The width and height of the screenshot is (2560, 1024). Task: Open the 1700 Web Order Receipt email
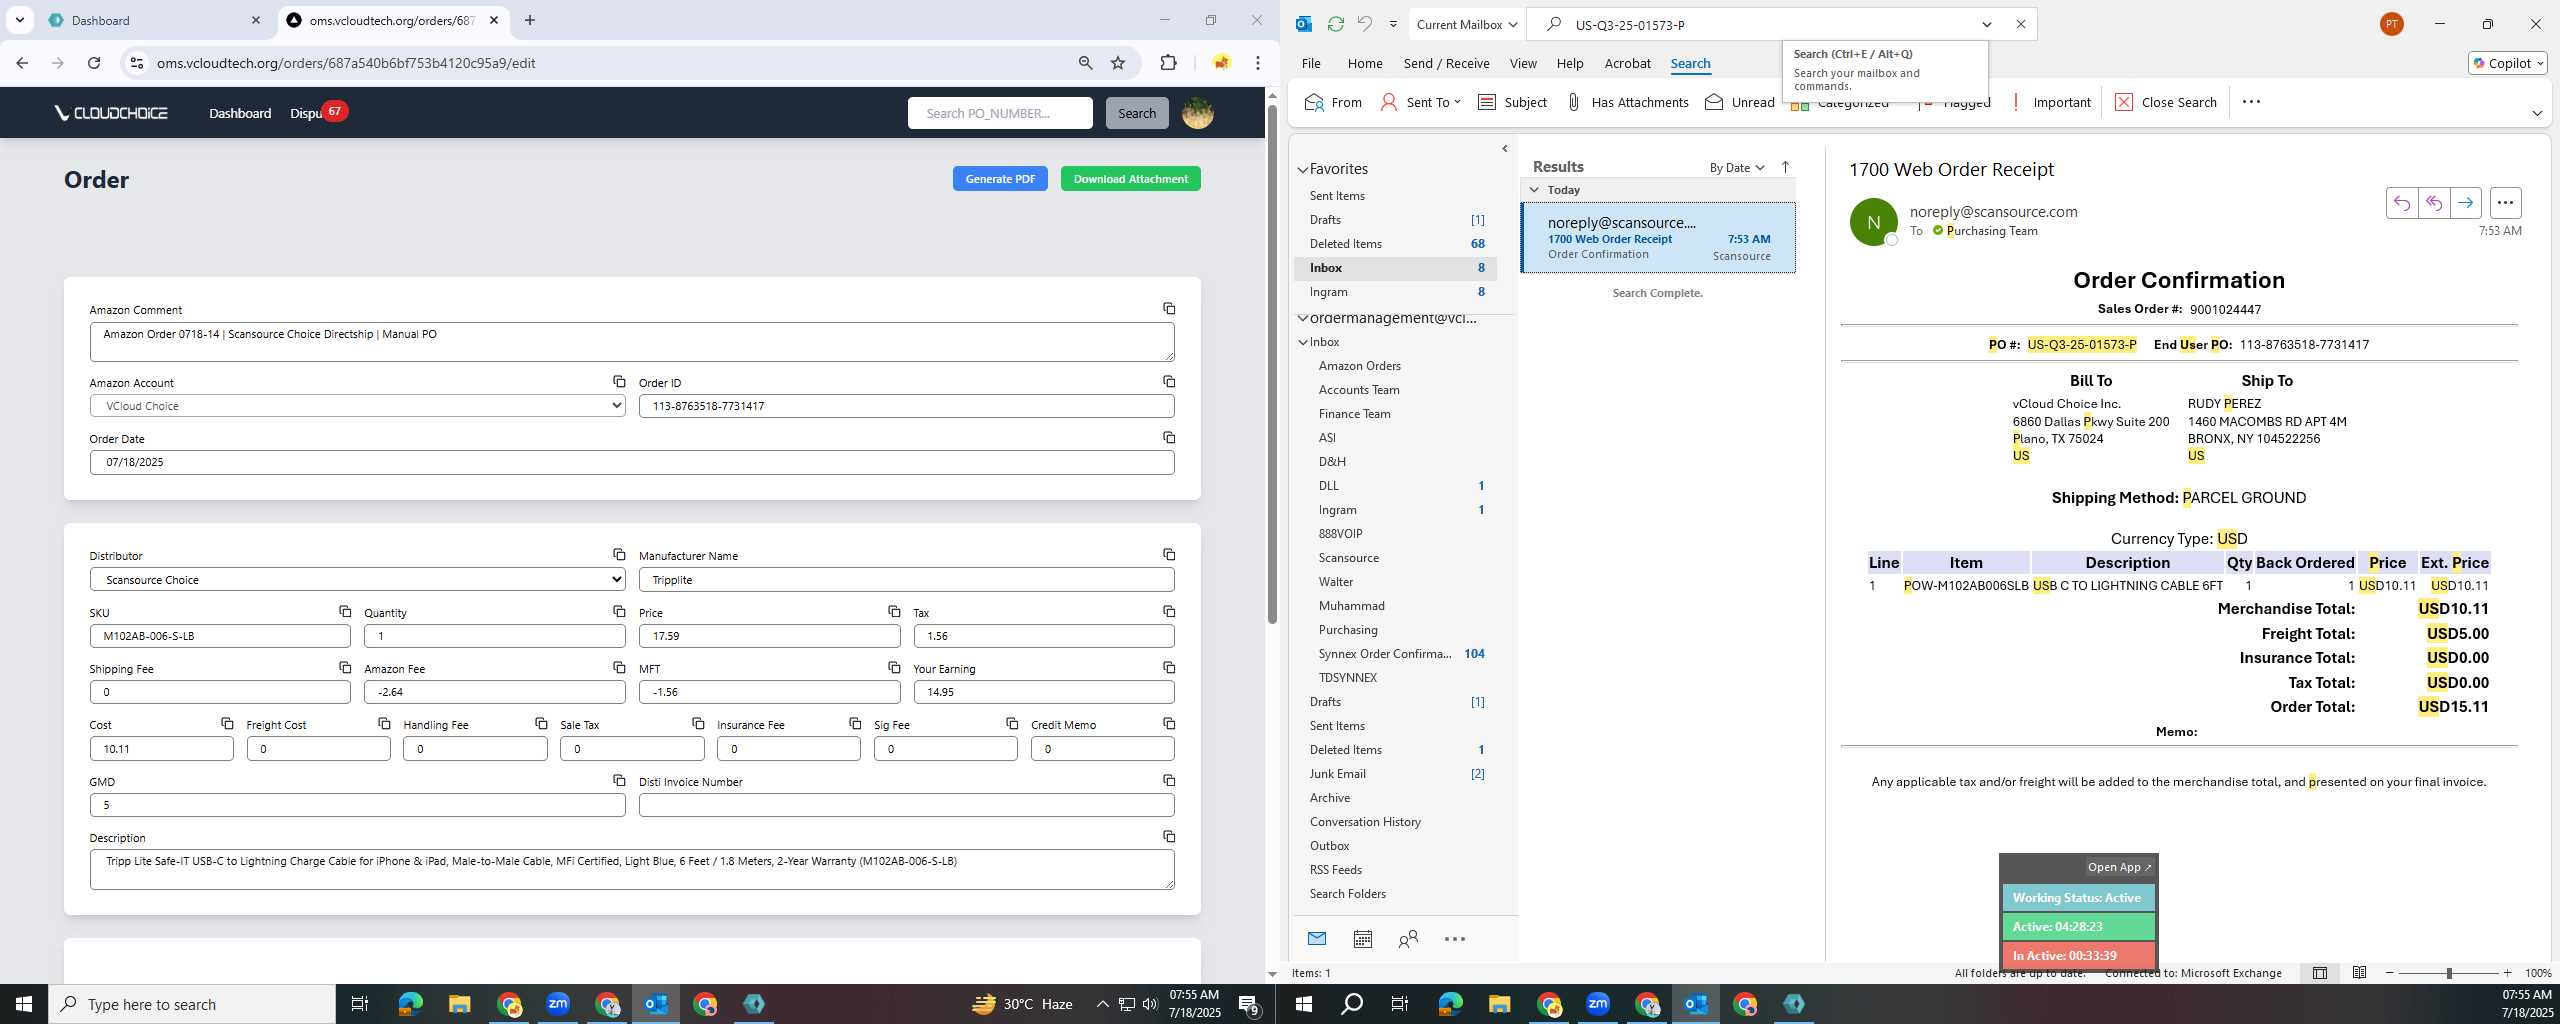(1658, 238)
